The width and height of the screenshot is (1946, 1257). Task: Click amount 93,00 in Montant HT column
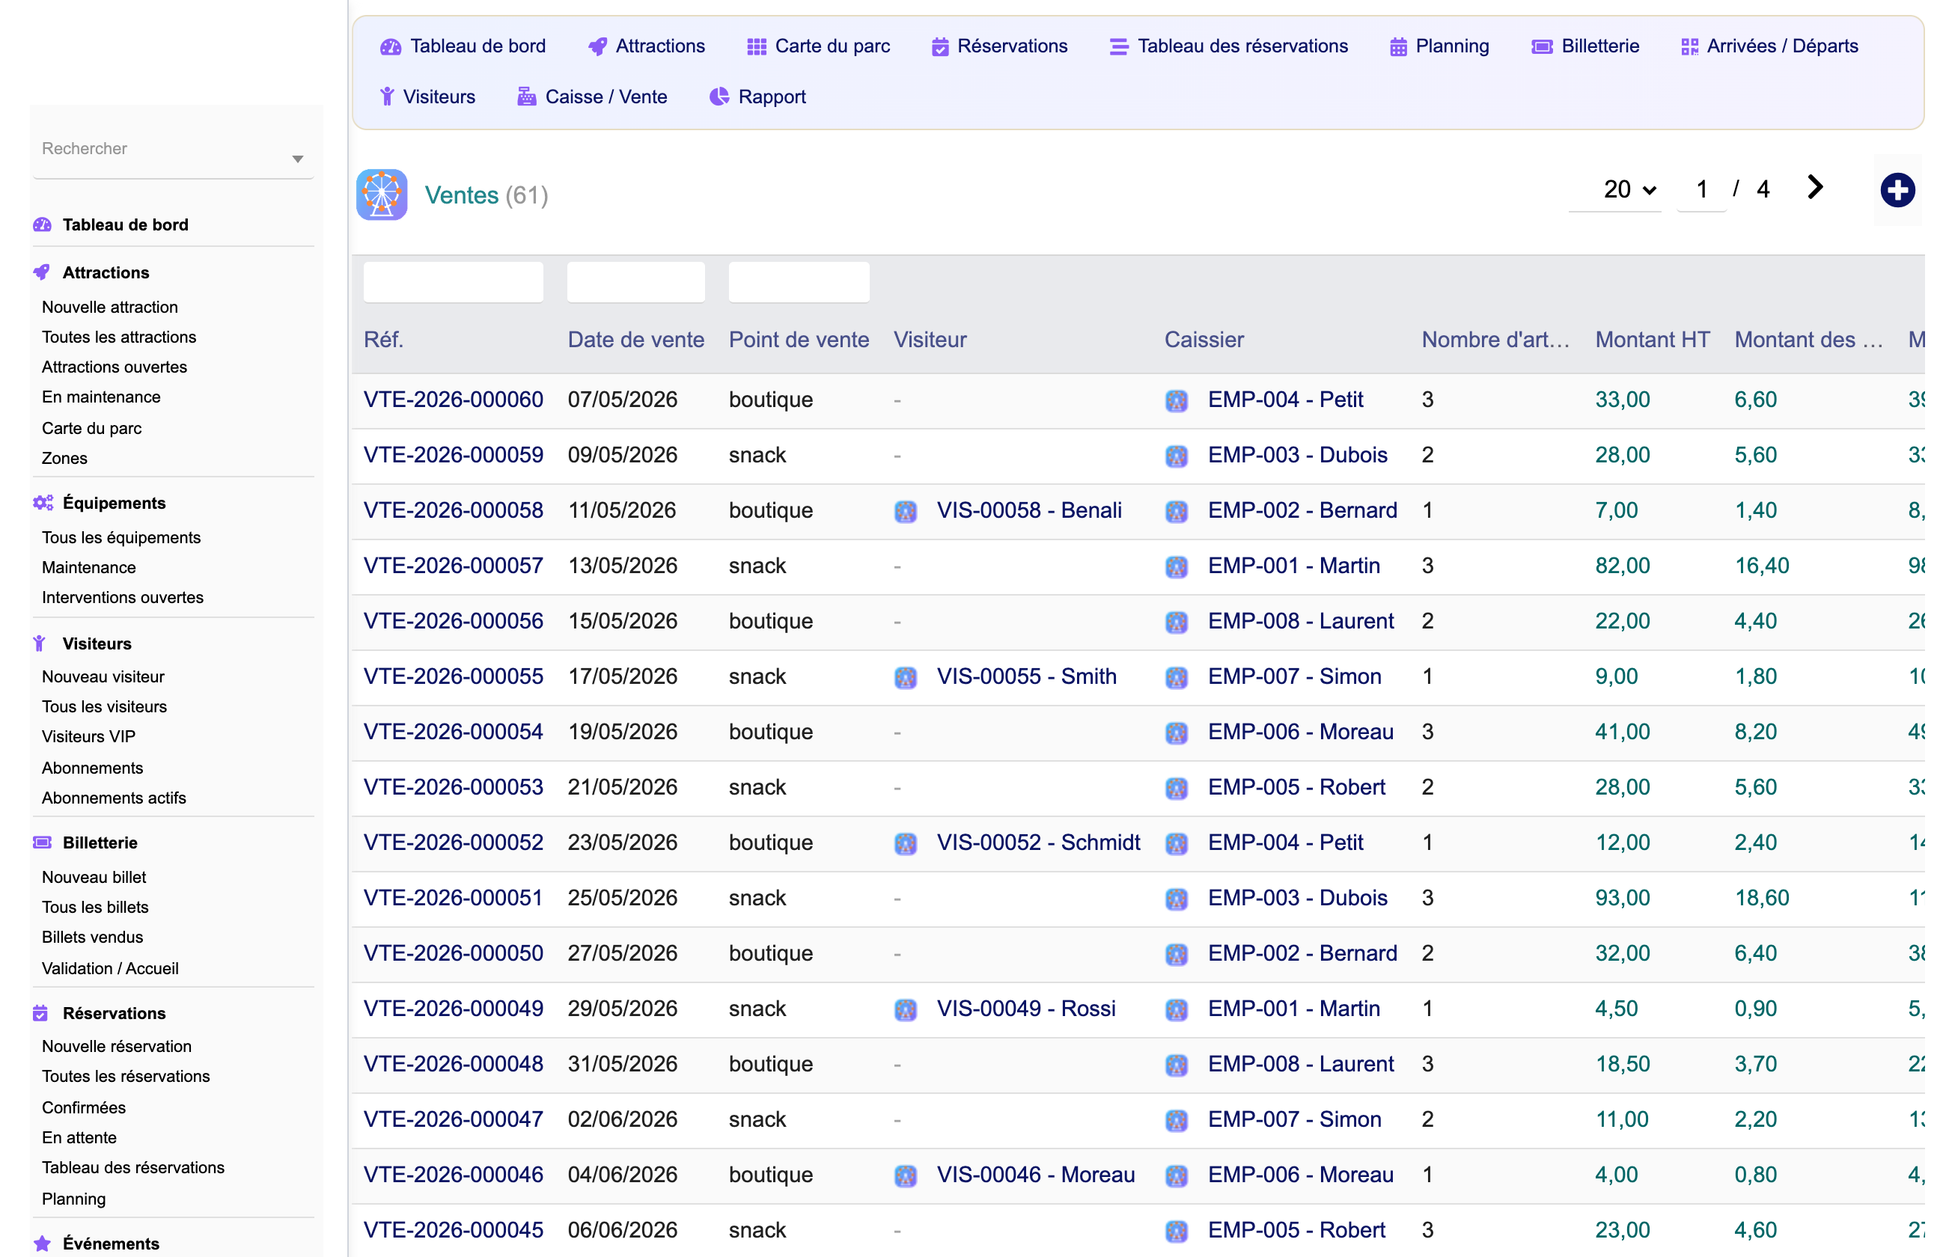coord(1622,898)
